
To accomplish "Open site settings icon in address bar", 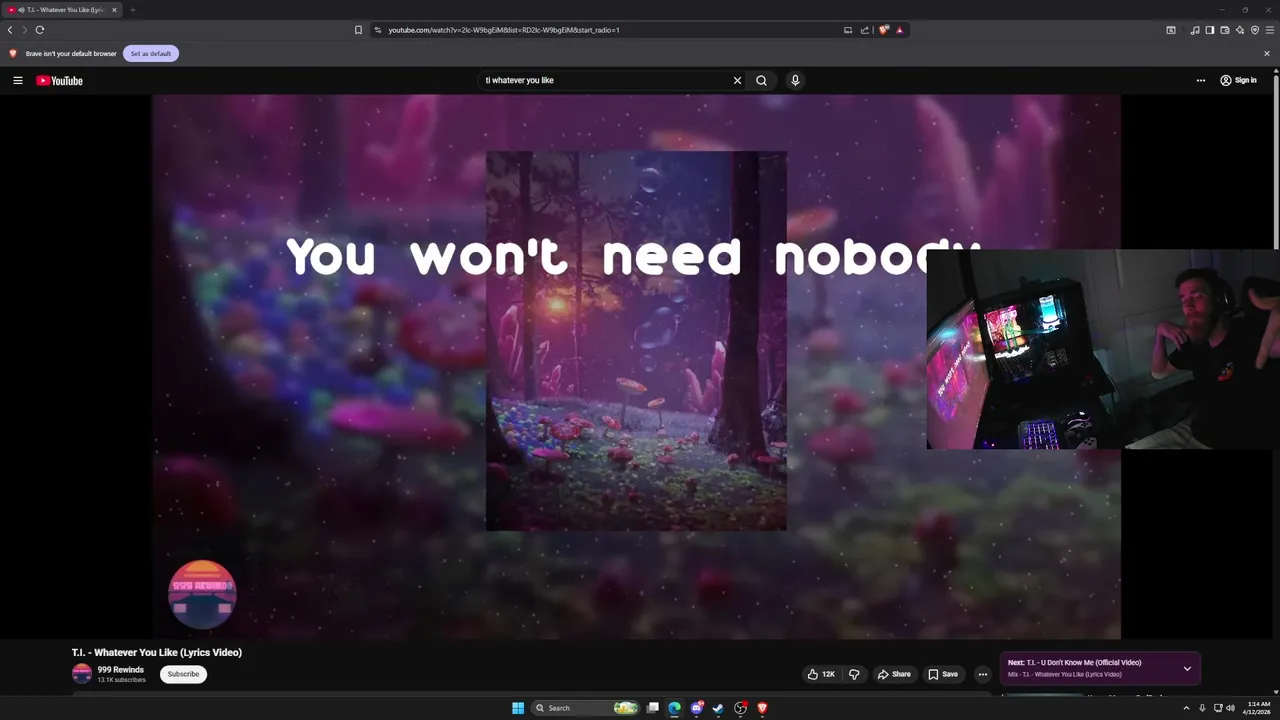I will click(x=378, y=30).
